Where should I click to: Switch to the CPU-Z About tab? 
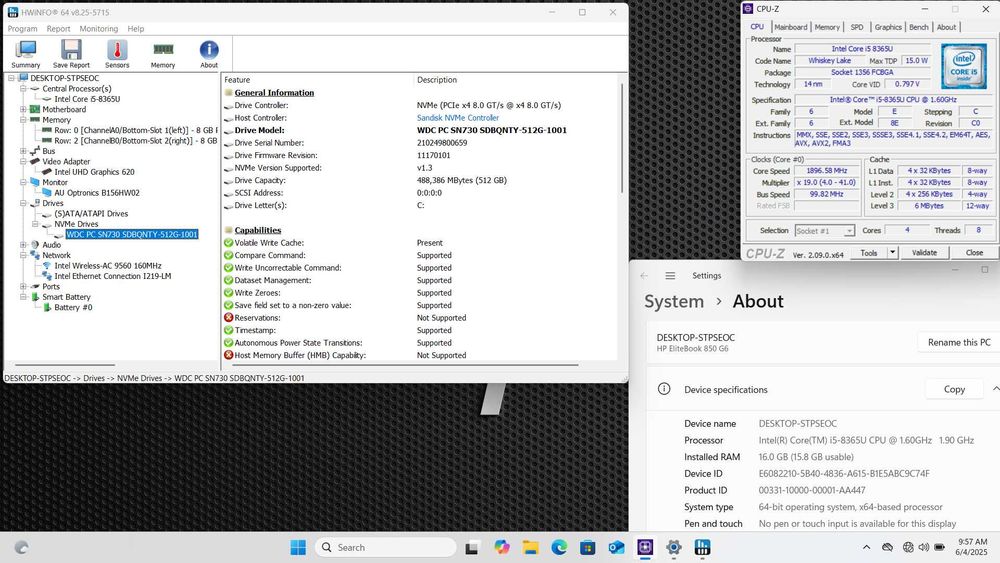click(x=946, y=27)
